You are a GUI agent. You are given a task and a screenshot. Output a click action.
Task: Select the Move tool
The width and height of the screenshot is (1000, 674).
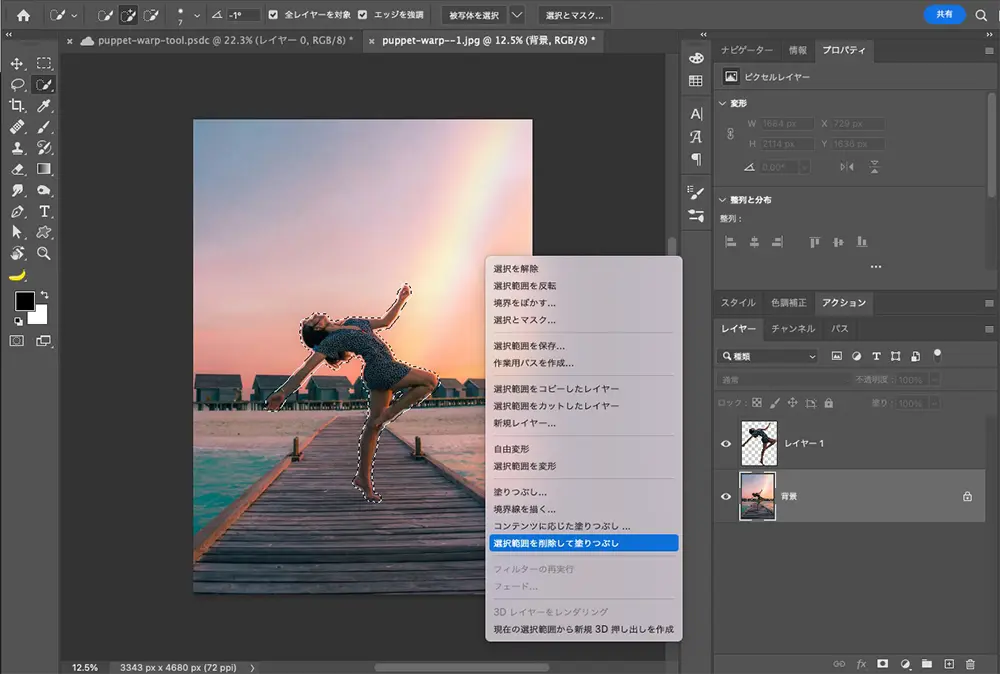17,64
